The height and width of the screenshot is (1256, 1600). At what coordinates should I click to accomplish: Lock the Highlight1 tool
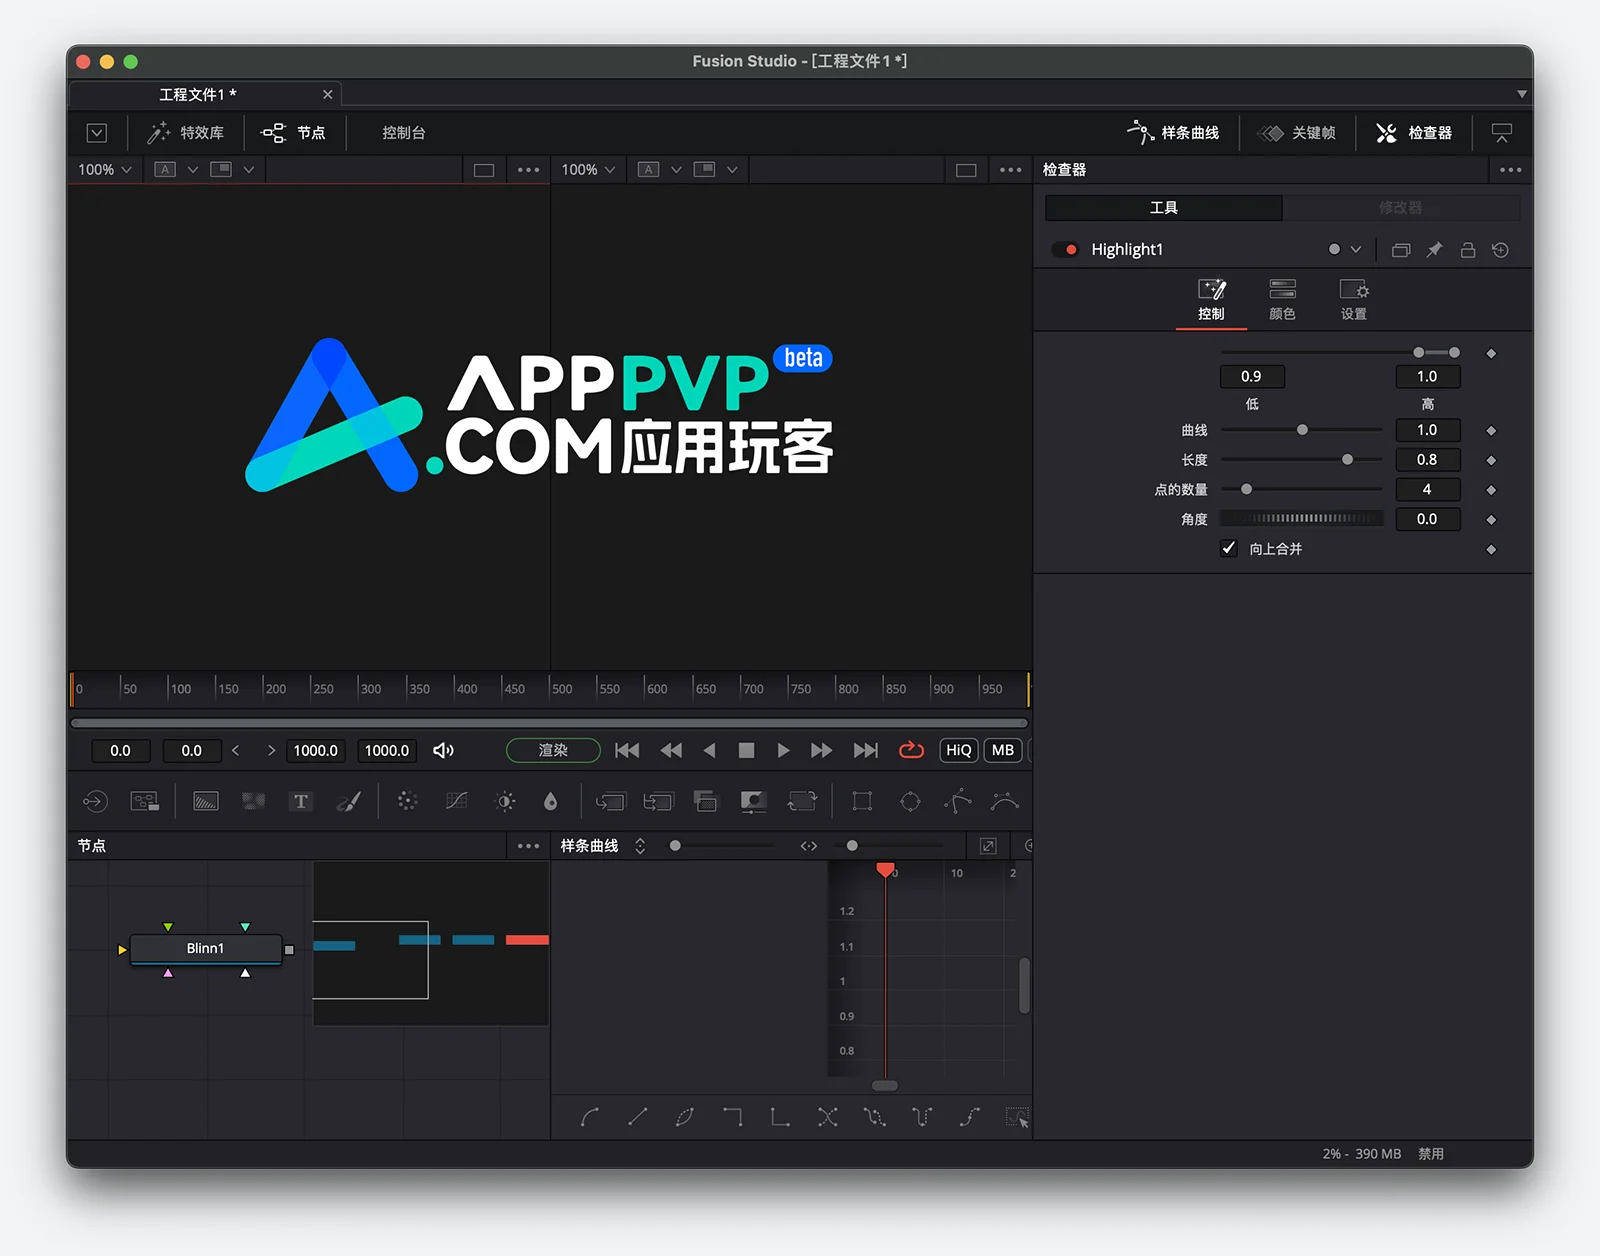tap(1468, 250)
